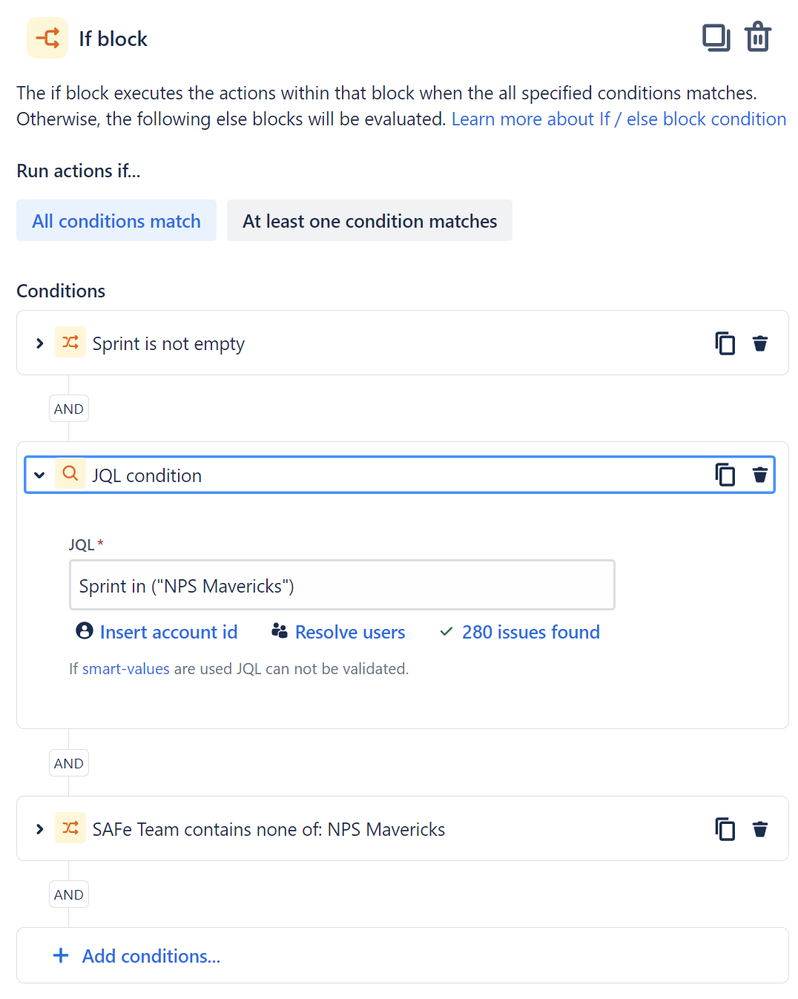Duplicate the If block component
Image resolution: width=798 pixels, height=999 pixels.
pos(716,38)
